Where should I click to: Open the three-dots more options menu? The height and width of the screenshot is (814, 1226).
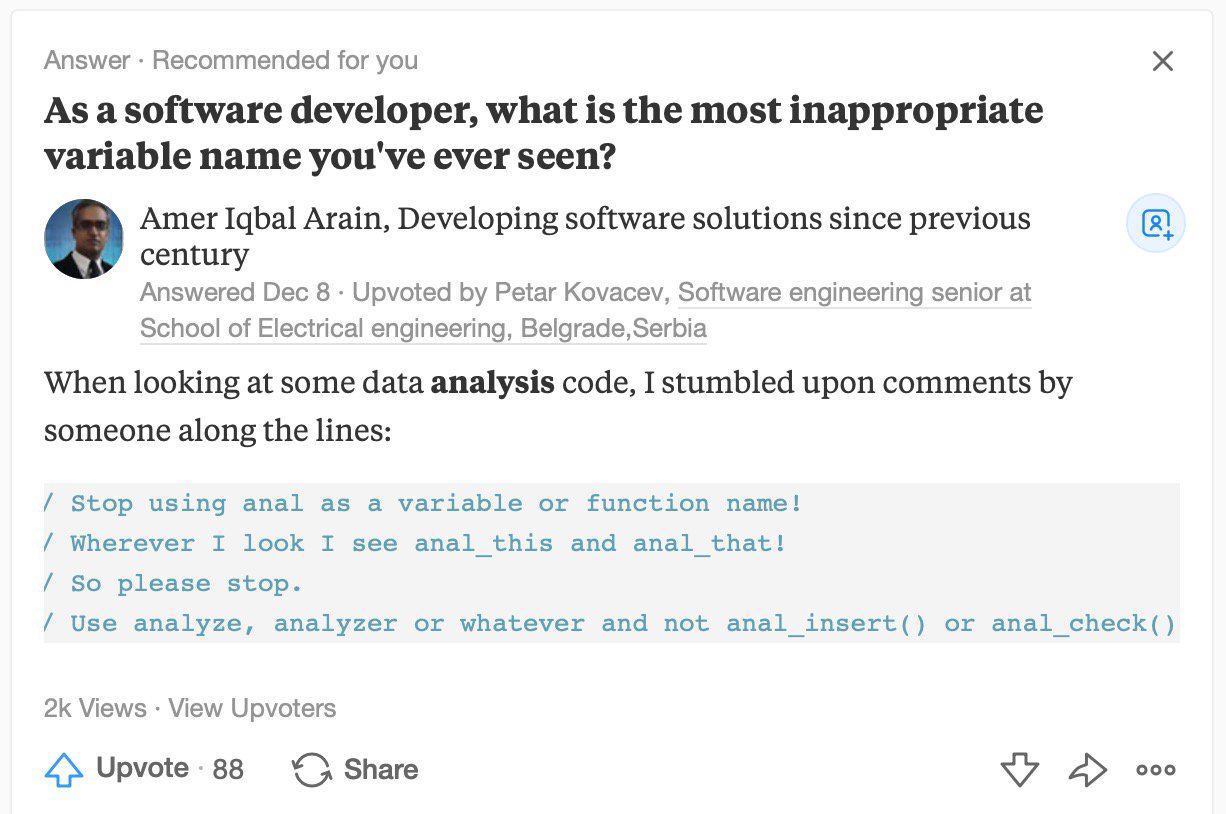(1156, 770)
